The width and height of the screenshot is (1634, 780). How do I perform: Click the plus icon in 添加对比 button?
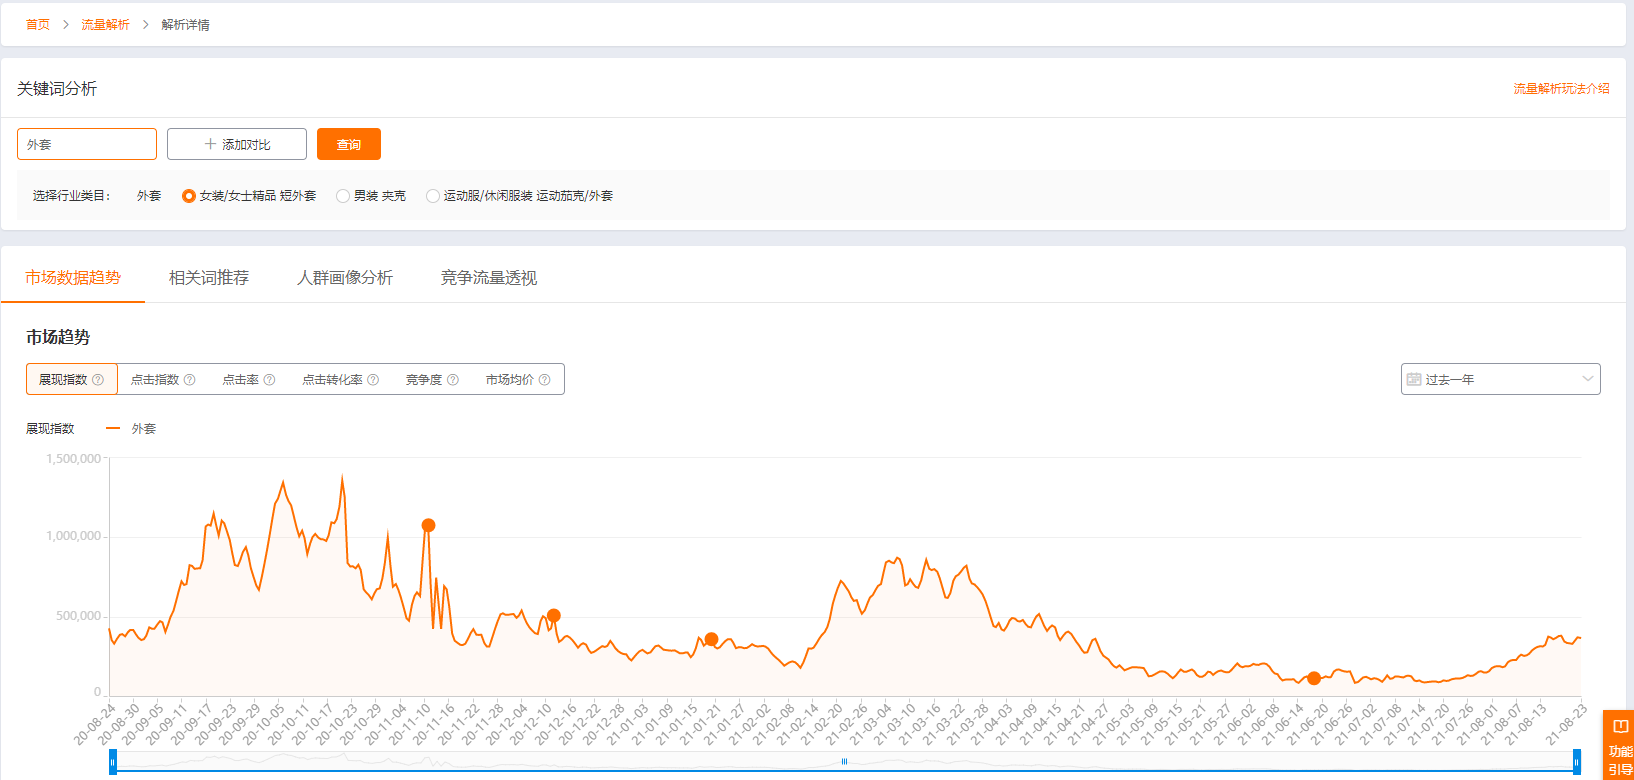tap(210, 144)
